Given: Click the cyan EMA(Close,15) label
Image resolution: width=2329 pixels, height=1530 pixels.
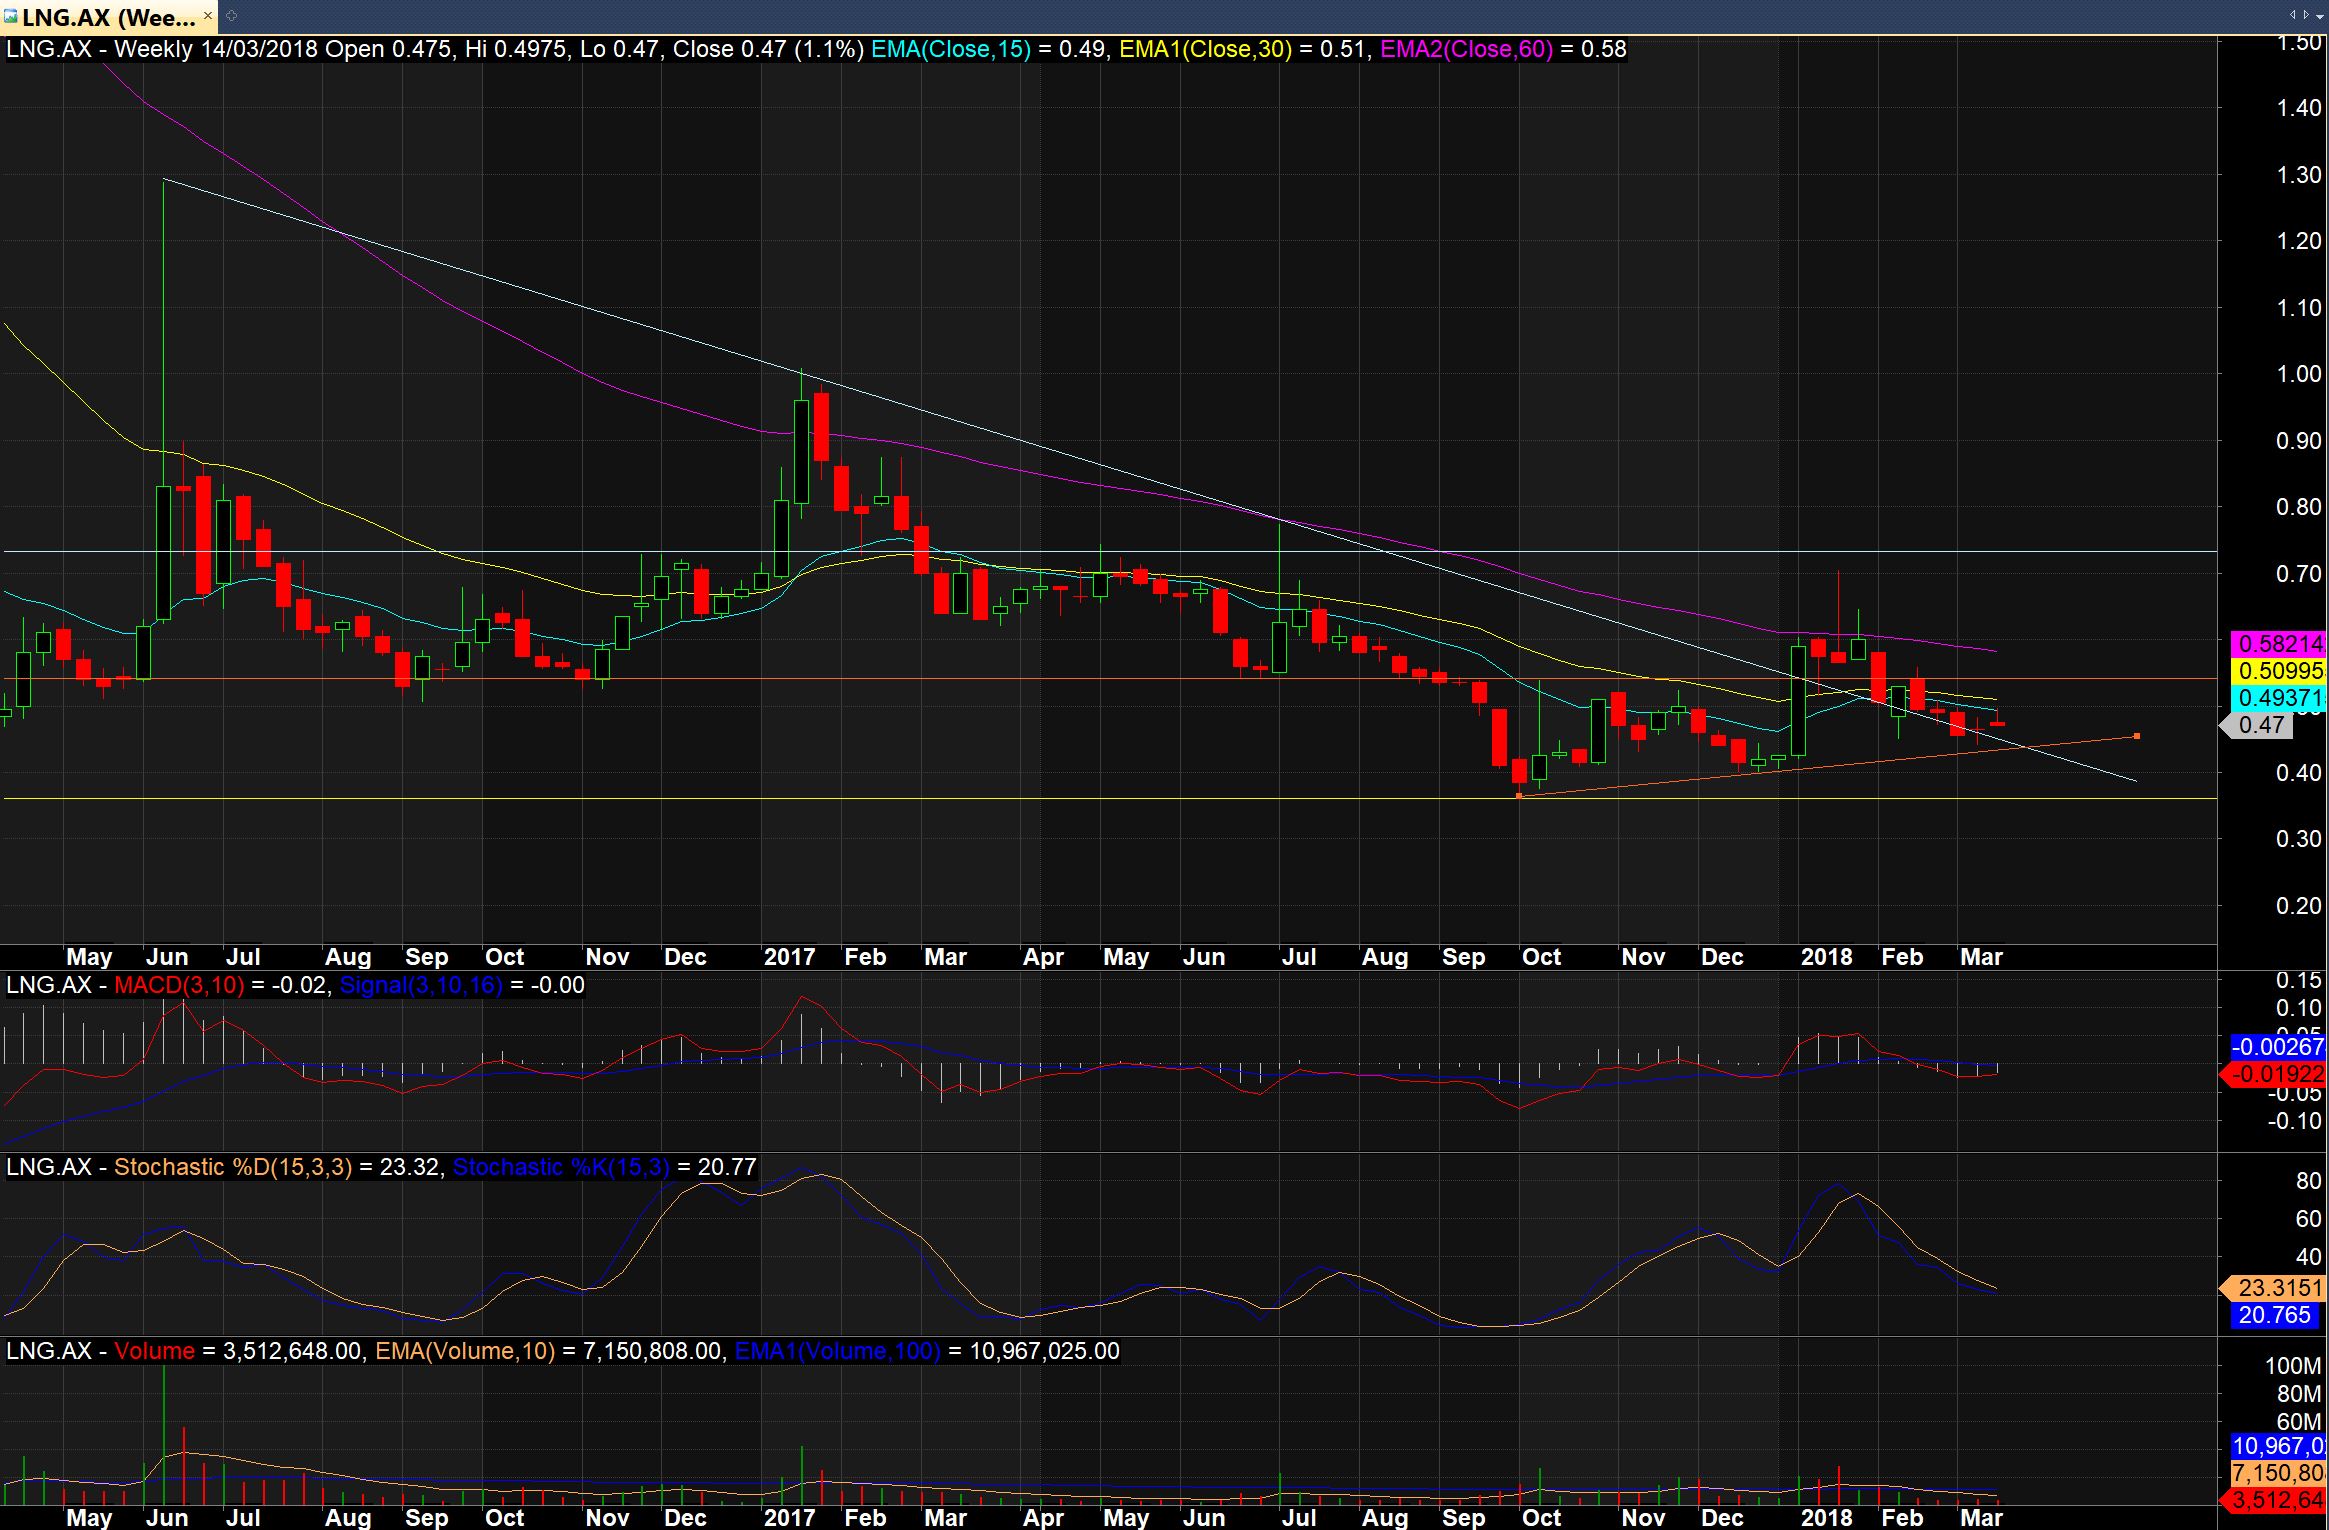Looking at the screenshot, I should 950,49.
